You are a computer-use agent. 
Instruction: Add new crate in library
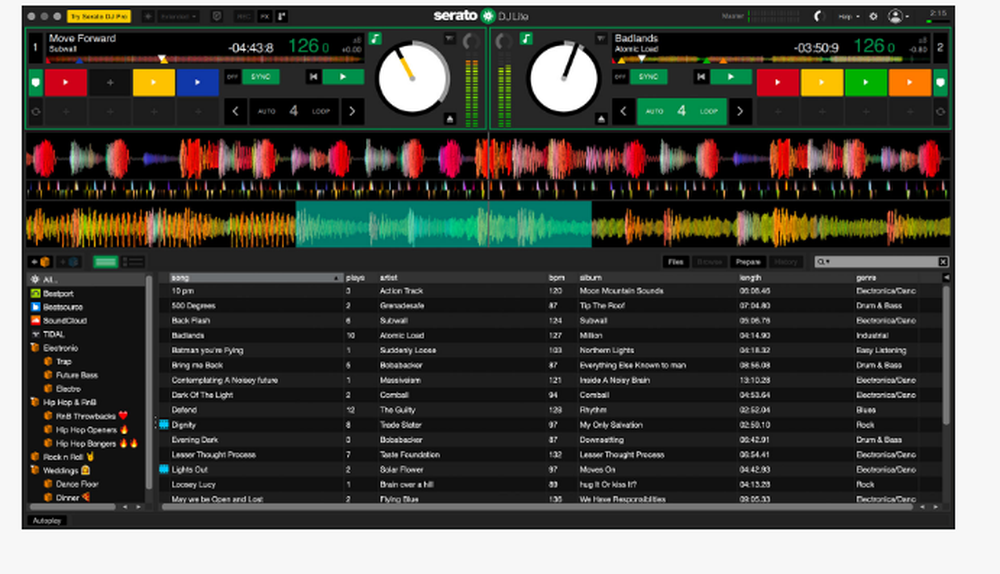[41, 261]
